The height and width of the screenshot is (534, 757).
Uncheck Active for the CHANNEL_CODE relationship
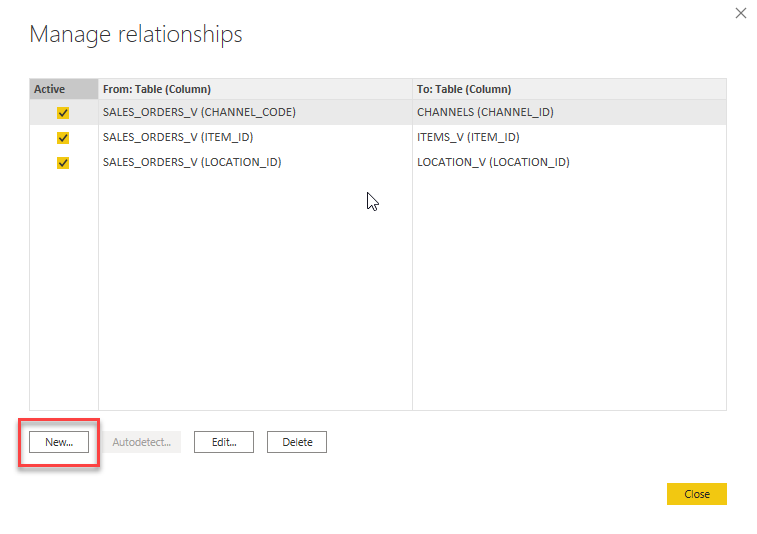coord(63,113)
